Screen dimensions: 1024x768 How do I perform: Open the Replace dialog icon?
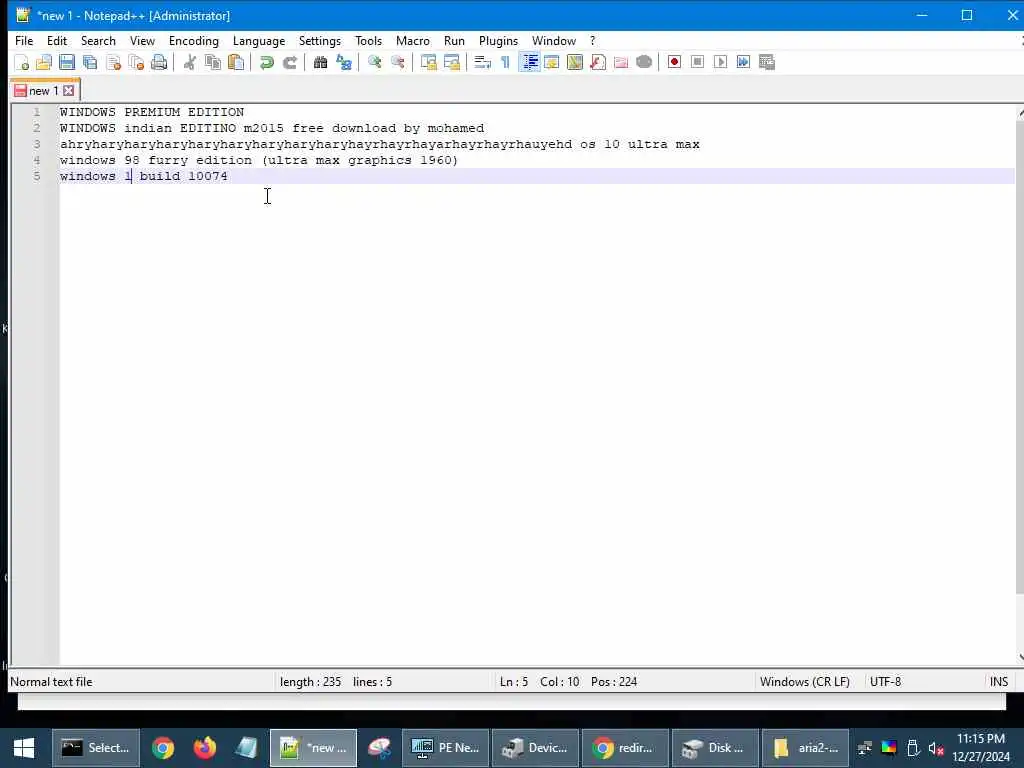tap(344, 62)
